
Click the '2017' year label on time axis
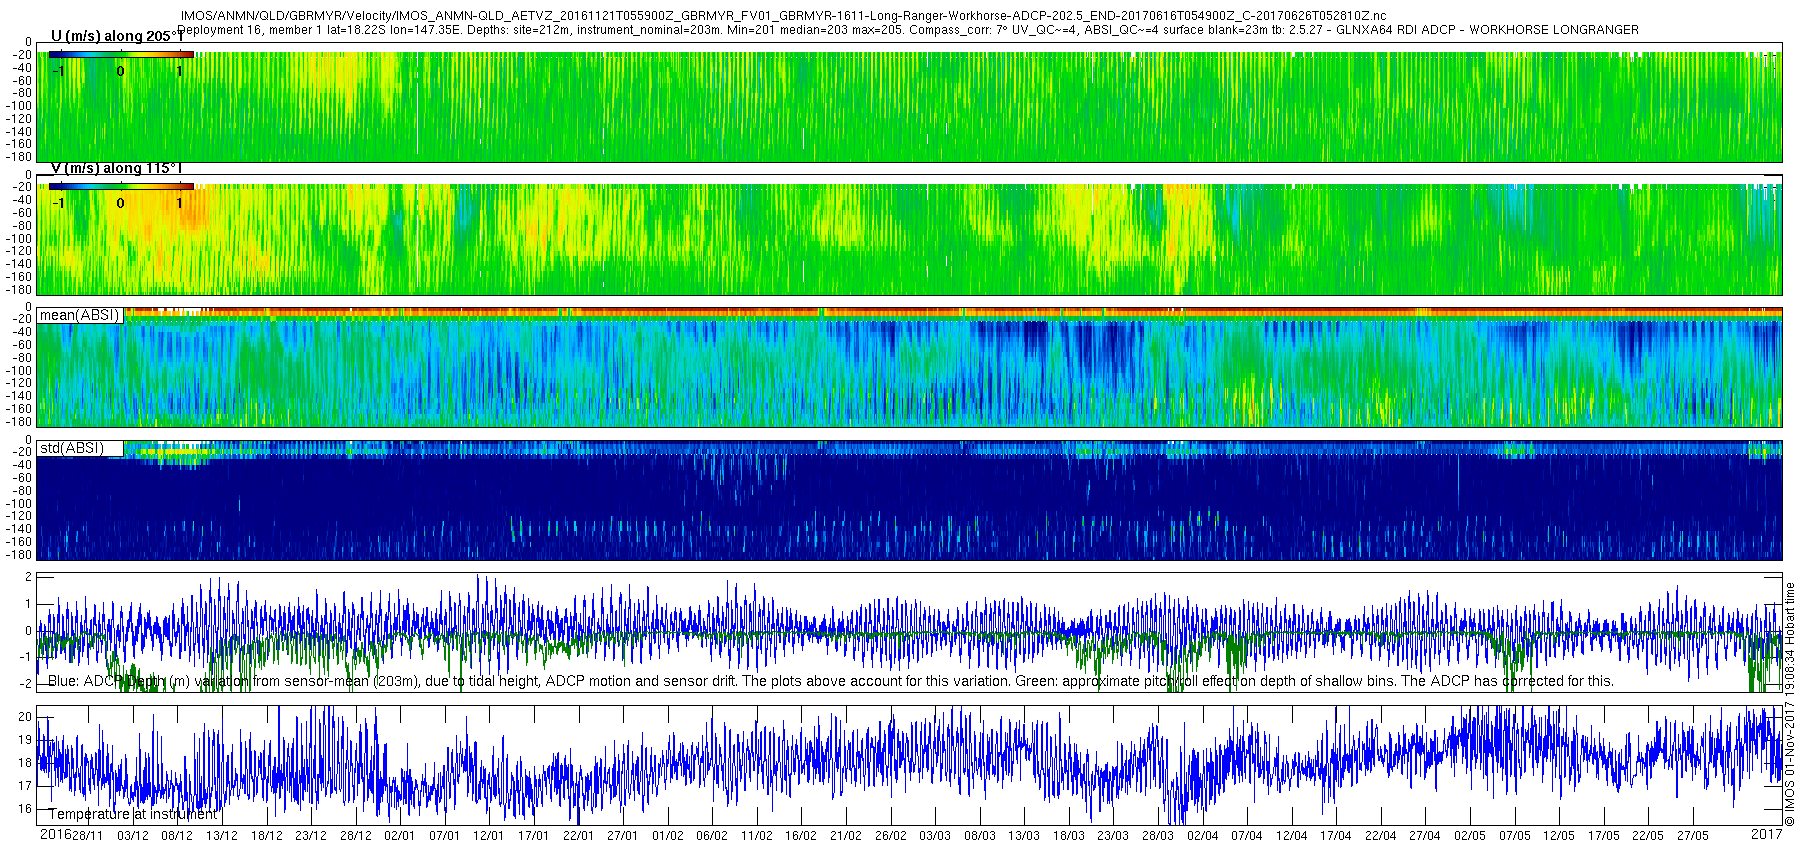(1767, 834)
